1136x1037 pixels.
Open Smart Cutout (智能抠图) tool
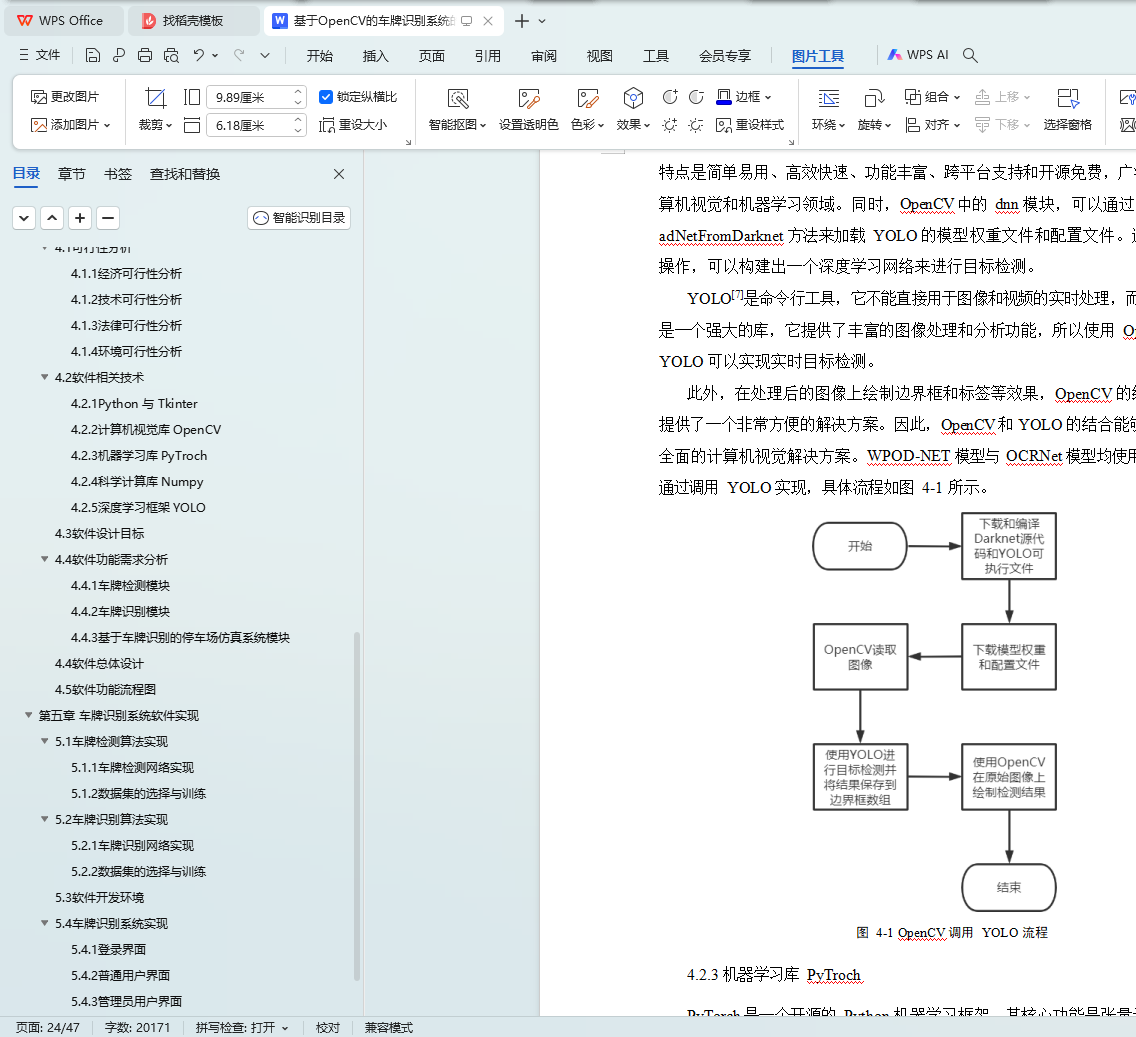457,109
